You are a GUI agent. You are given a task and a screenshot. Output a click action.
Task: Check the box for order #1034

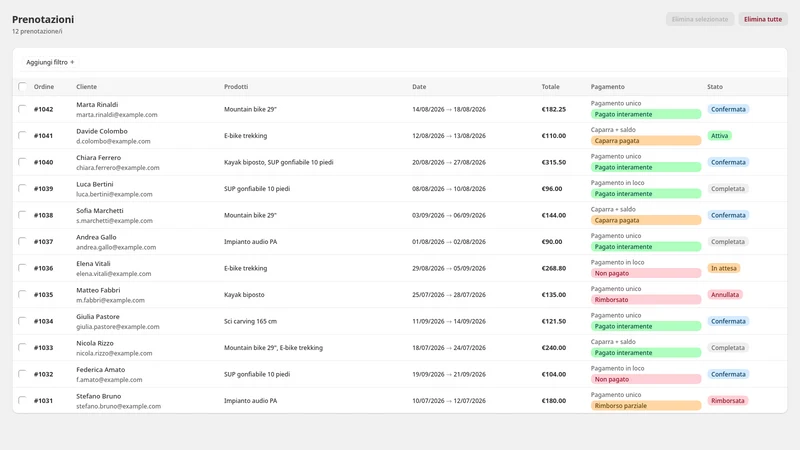(22, 321)
